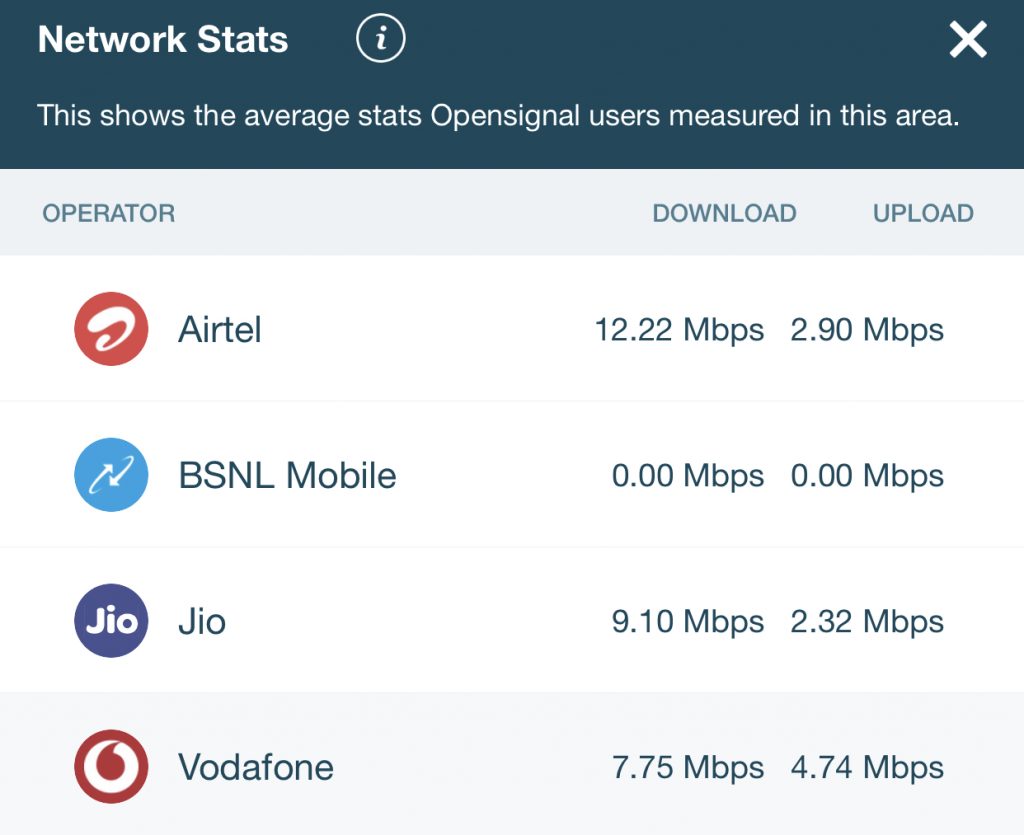Sort by the OPERATOR column header
Screen dimensions: 1024x835
(x=109, y=213)
